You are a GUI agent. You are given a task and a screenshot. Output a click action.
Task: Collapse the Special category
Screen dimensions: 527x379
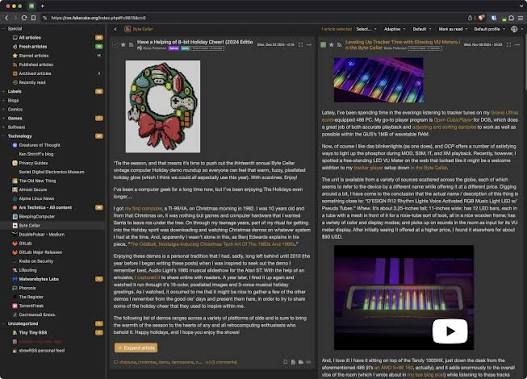[3, 29]
